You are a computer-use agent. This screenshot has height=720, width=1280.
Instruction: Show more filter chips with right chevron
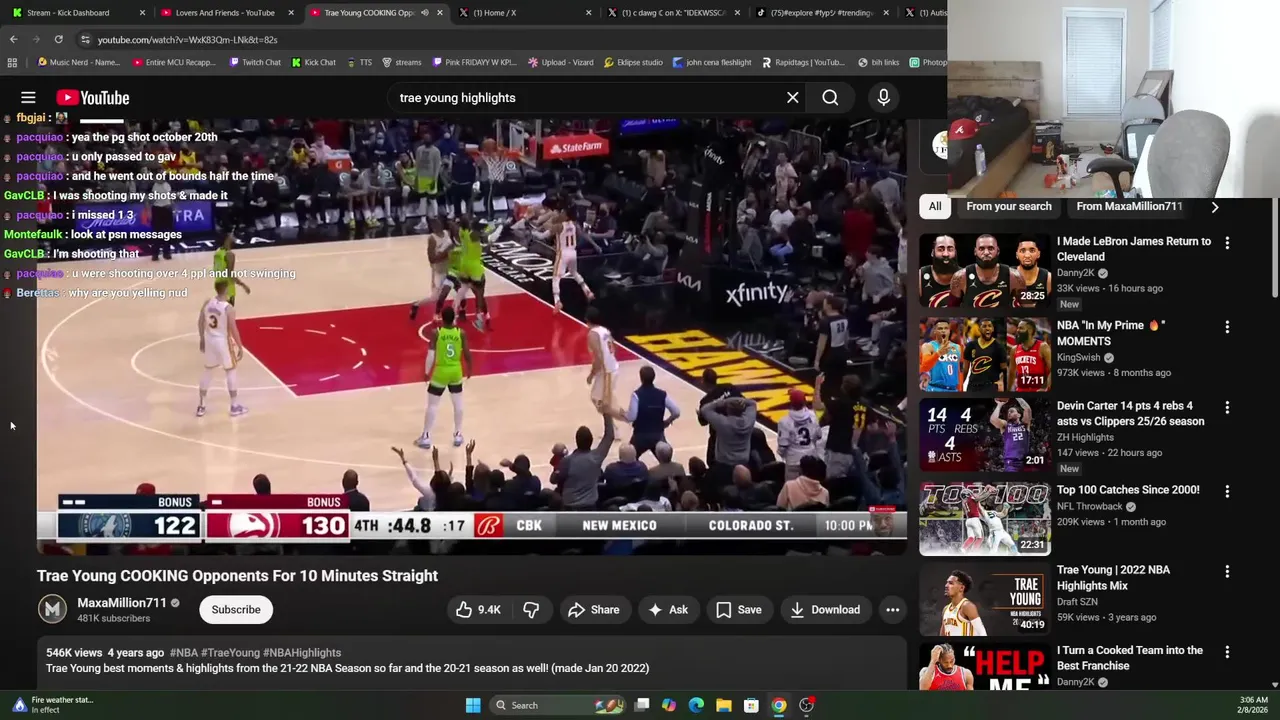click(1214, 207)
